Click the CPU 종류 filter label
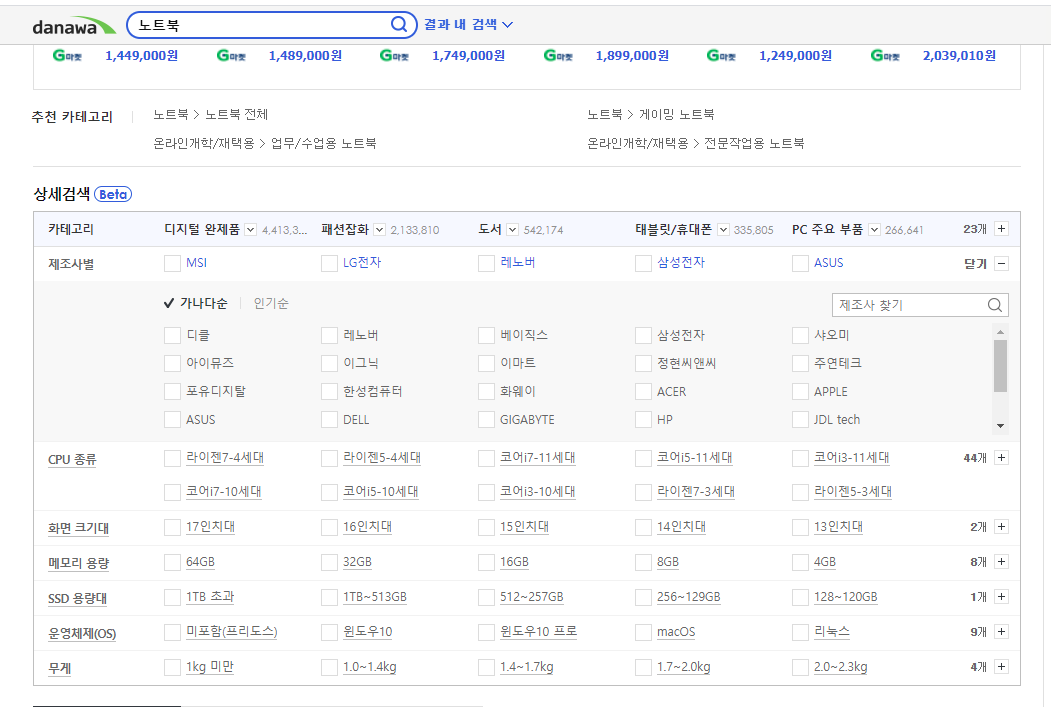The image size is (1051, 707). tap(72, 460)
